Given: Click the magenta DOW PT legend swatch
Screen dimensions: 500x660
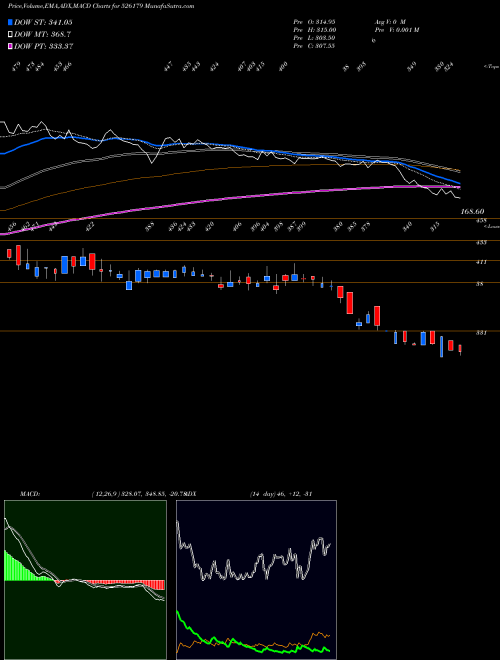Looking at the screenshot, I should (x=10, y=46).
